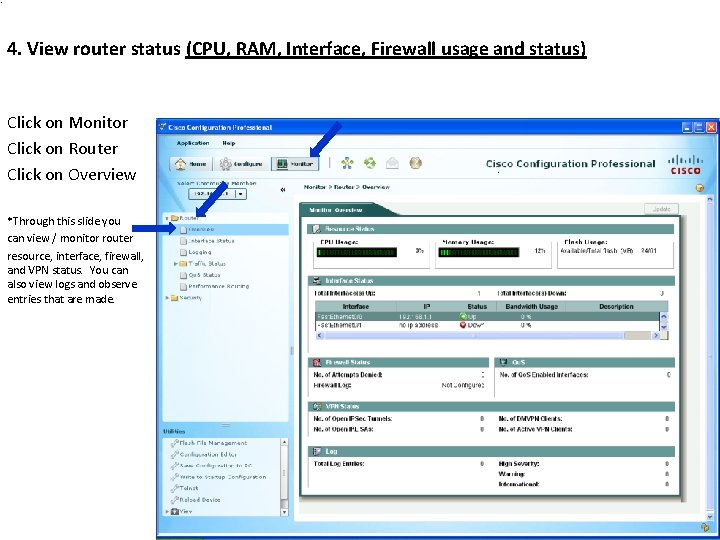Click the interface table horizontal scrollbar
The height and width of the screenshot is (540, 720).
tap(488, 336)
